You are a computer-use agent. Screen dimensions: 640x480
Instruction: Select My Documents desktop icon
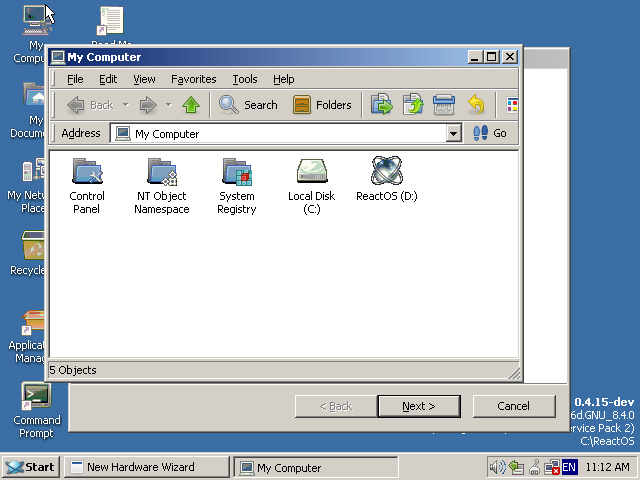[x=29, y=110]
